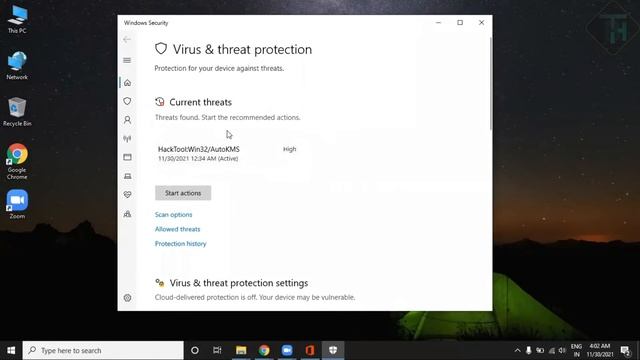Open Office on the taskbar
640x360 pixels.
[x=310, y=350]
